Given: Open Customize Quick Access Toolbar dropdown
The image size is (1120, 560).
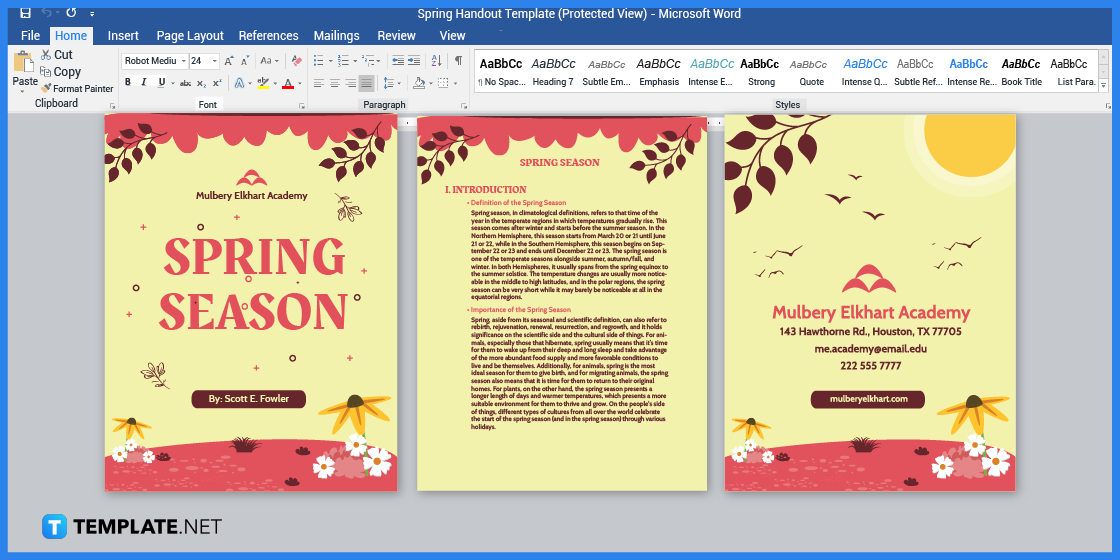Looking at the screenshot, I should pyautogui.click(x=92, y=14).
